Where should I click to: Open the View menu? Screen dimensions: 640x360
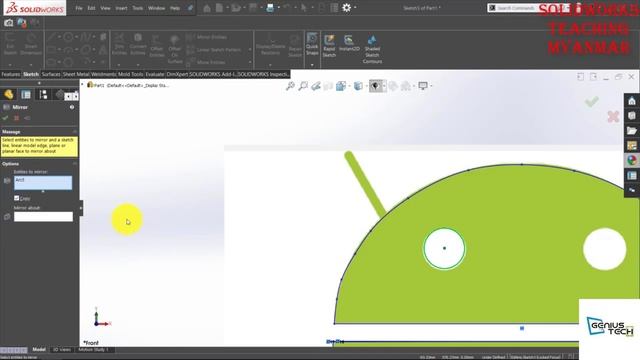pos(105,8)
